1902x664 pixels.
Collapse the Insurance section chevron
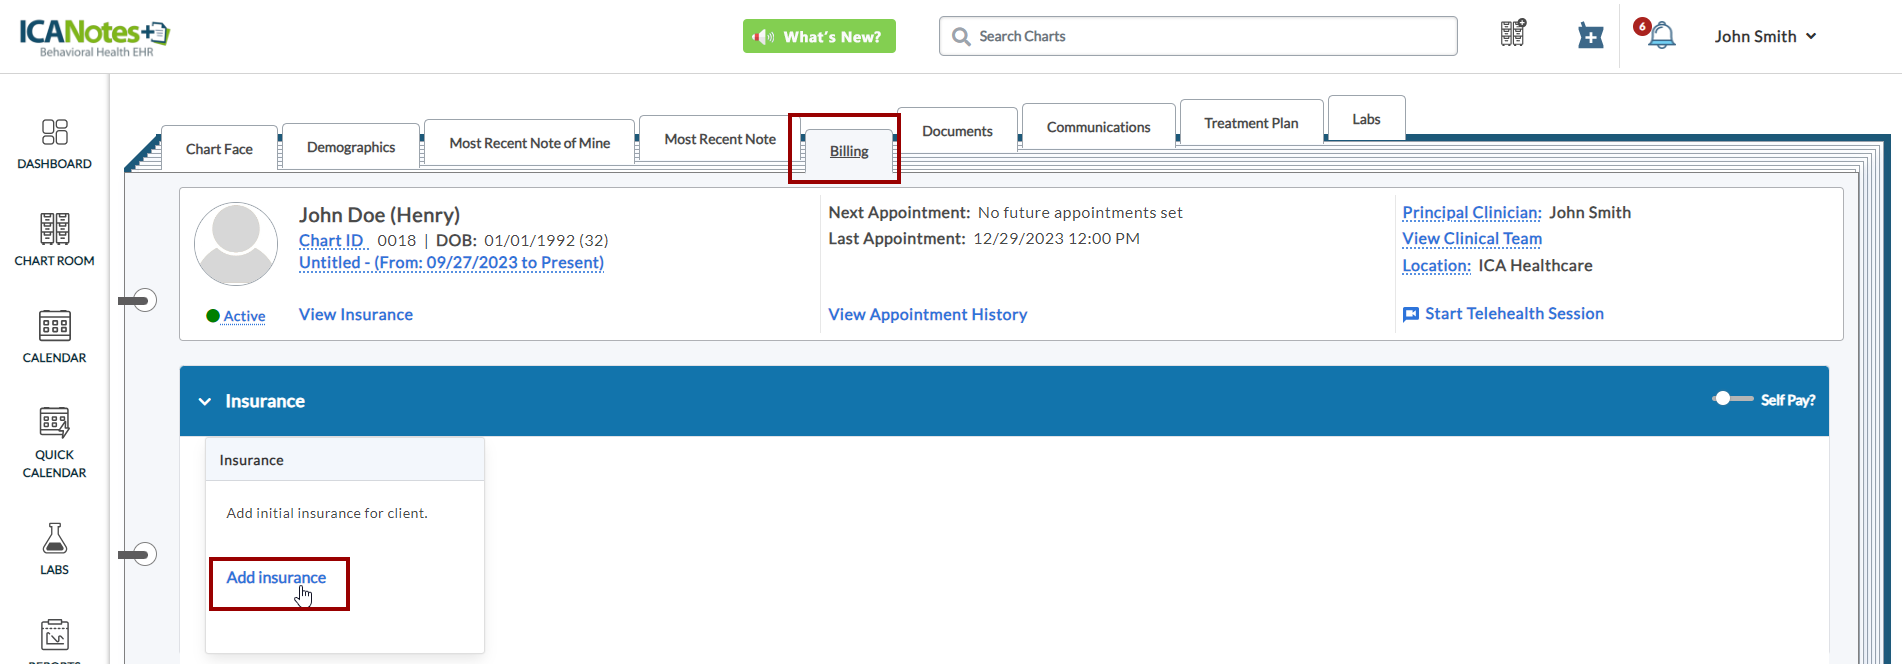[205, 402]
